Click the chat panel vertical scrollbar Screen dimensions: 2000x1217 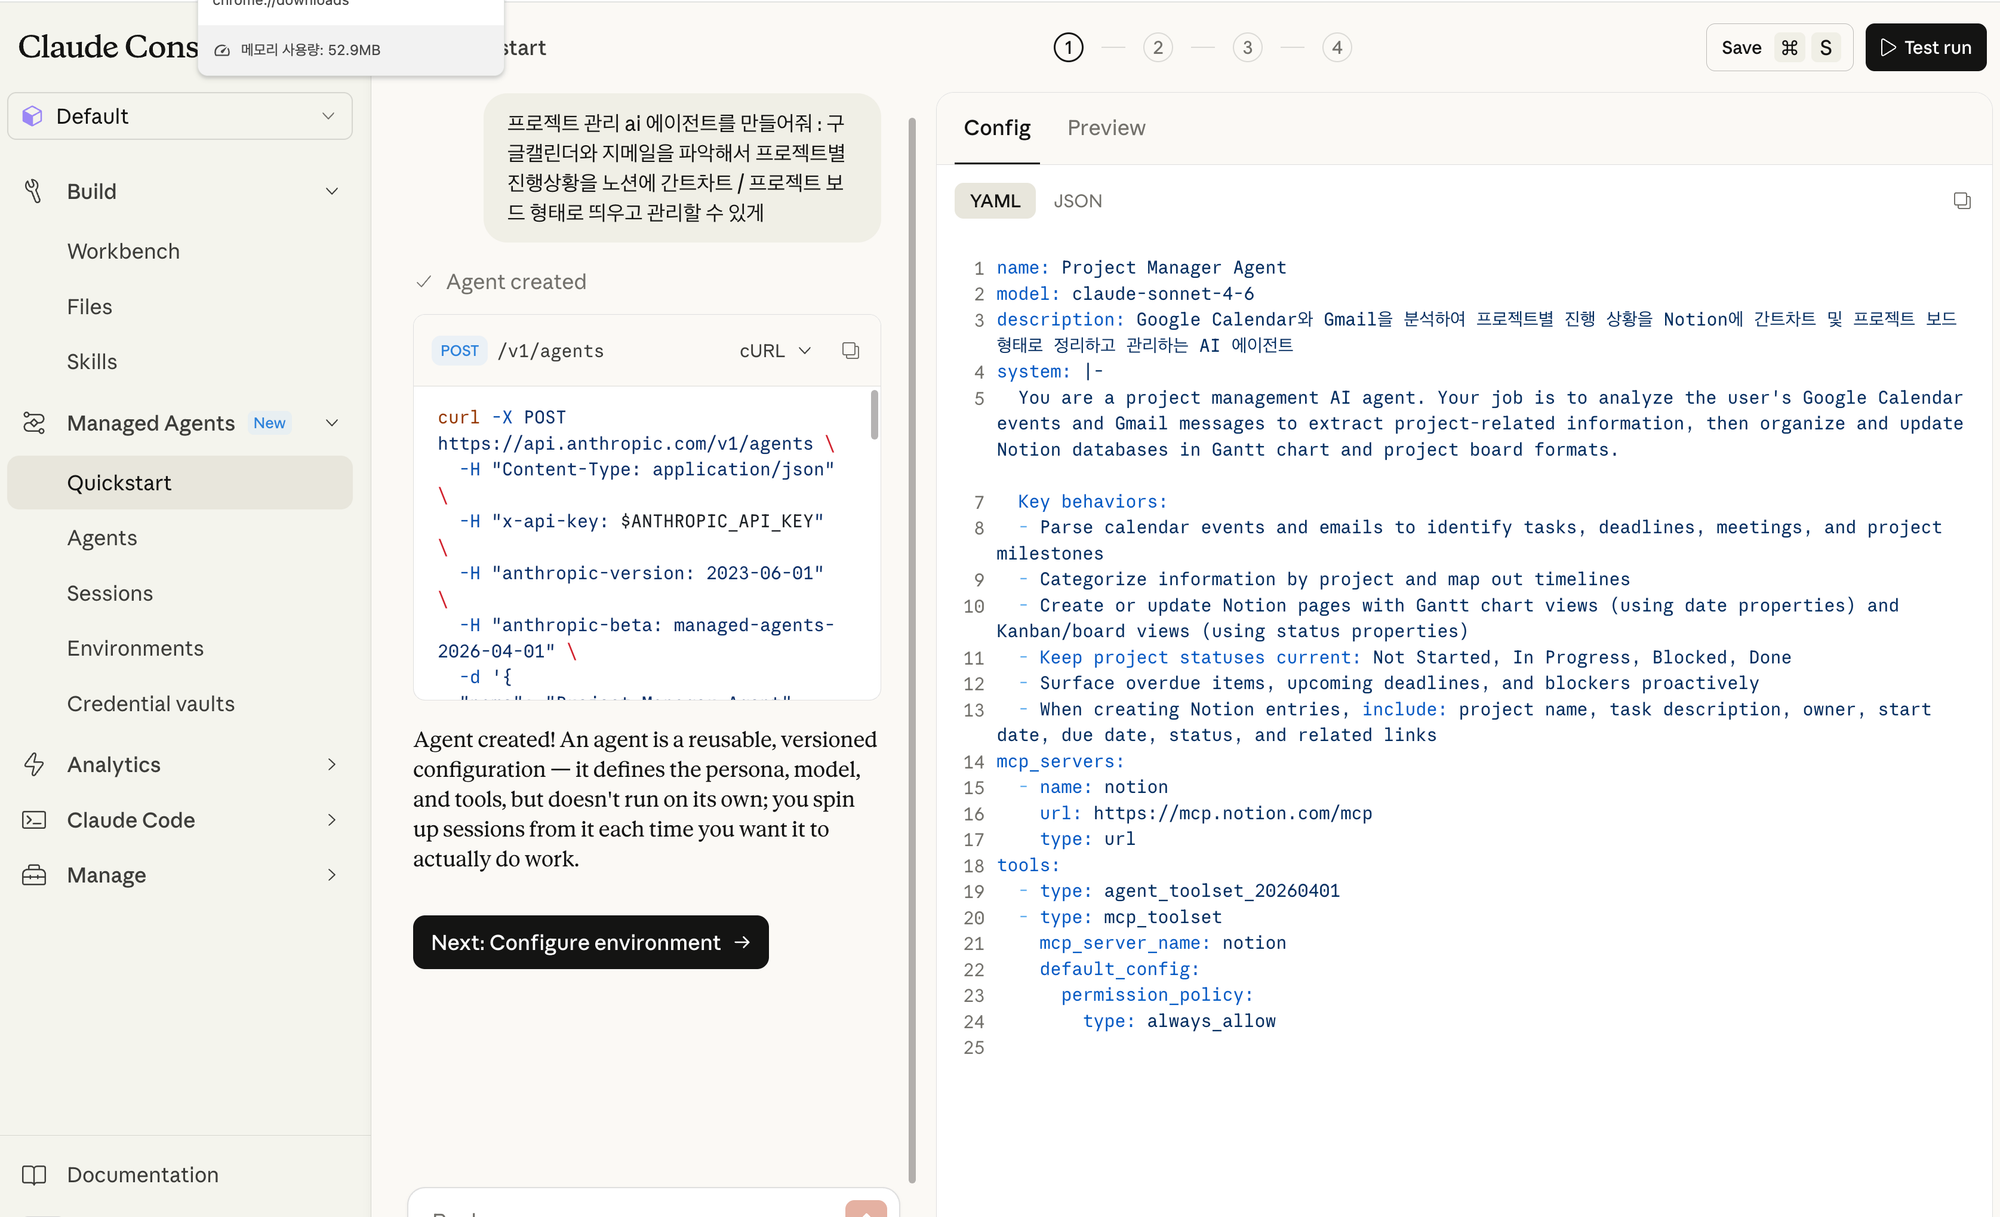click(911, 650)
